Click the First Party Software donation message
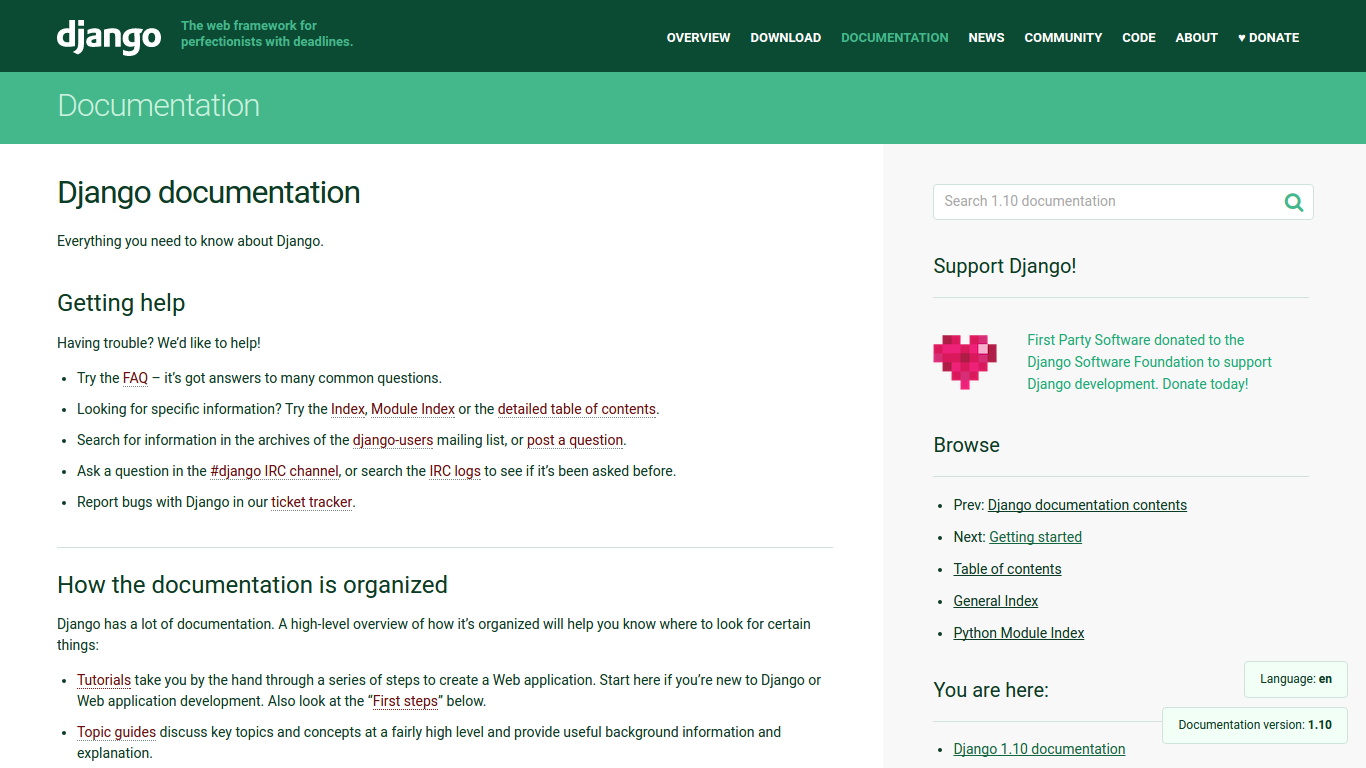 [x=1150, y=362]
